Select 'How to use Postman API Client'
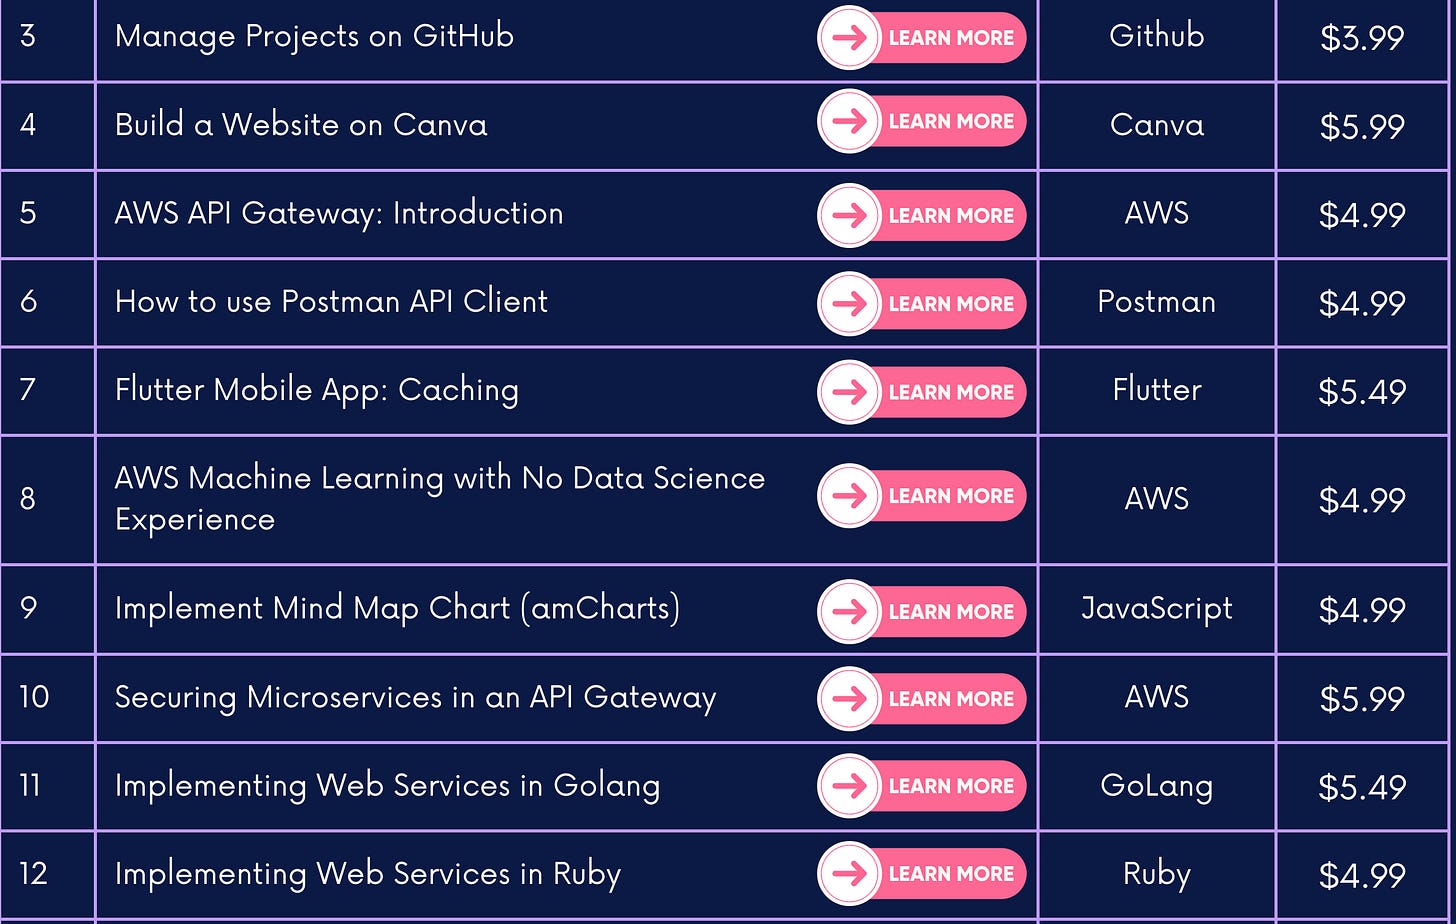Viewport: 1456px width, 924px height. click(x=331, y=301)
